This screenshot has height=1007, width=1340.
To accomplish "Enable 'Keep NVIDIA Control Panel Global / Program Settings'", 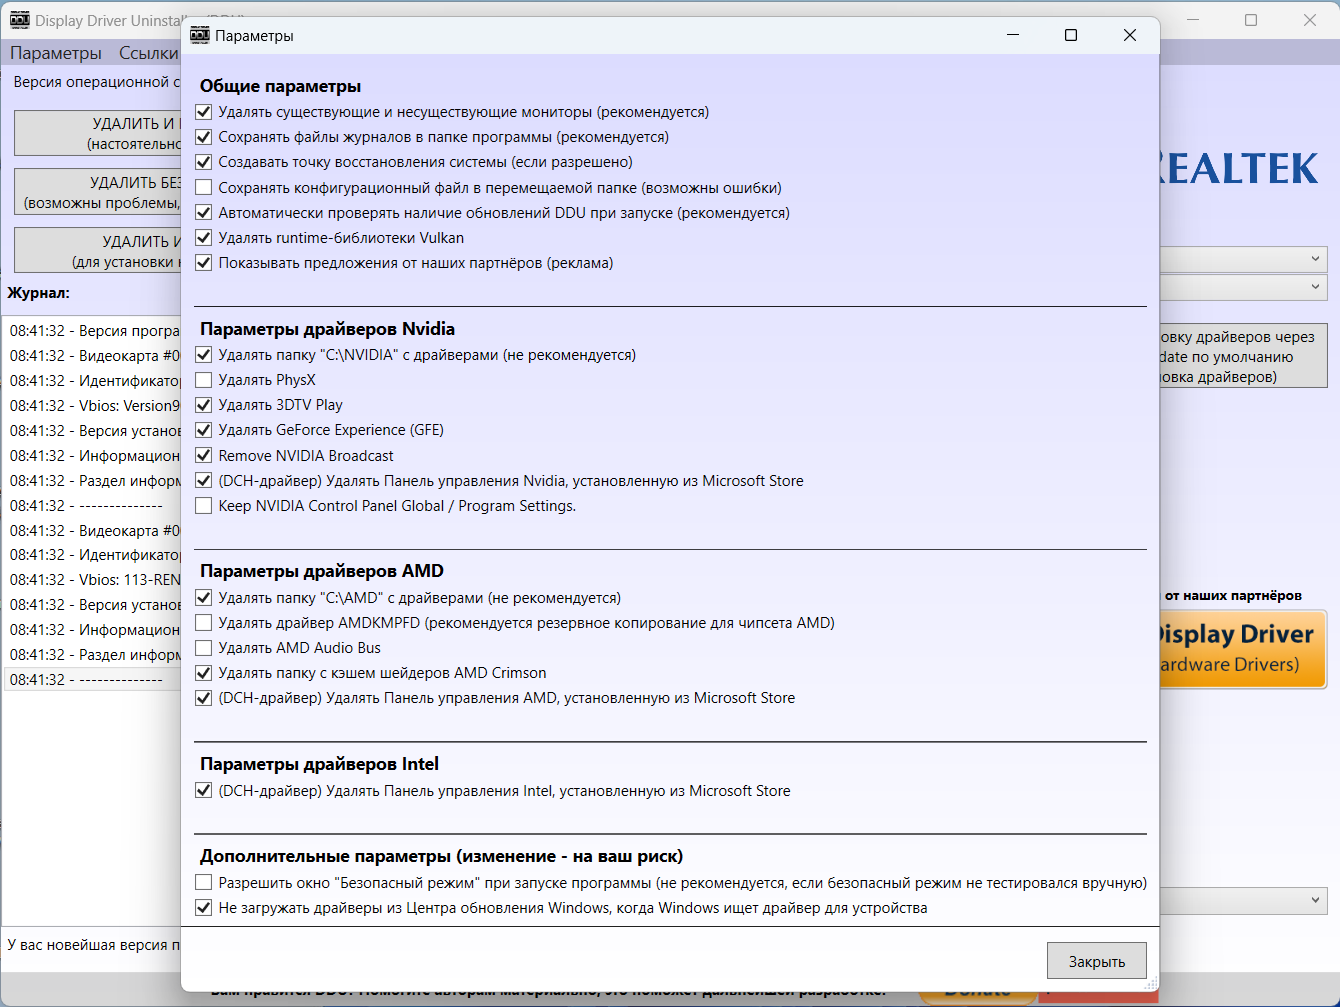I will coord(204,506).
